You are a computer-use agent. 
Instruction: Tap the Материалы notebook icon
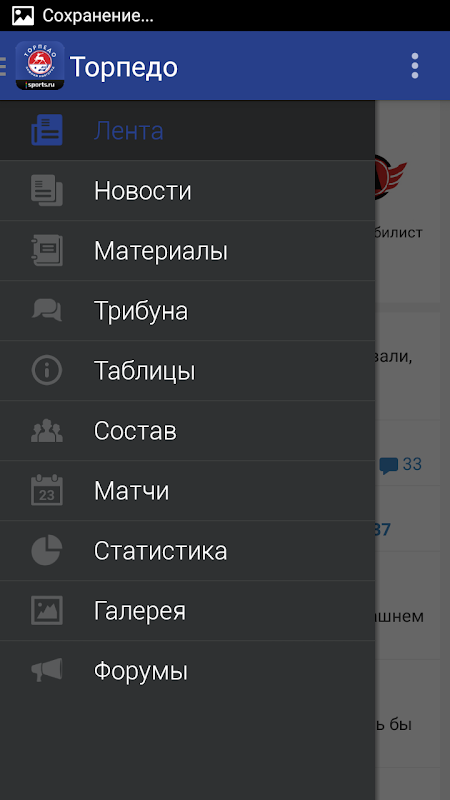(x=47, y=251)
